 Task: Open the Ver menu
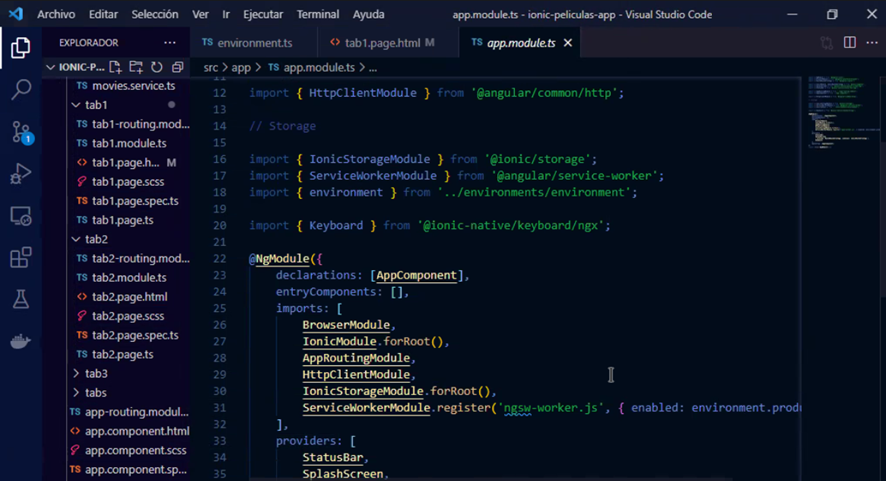[x=200, y=14]
